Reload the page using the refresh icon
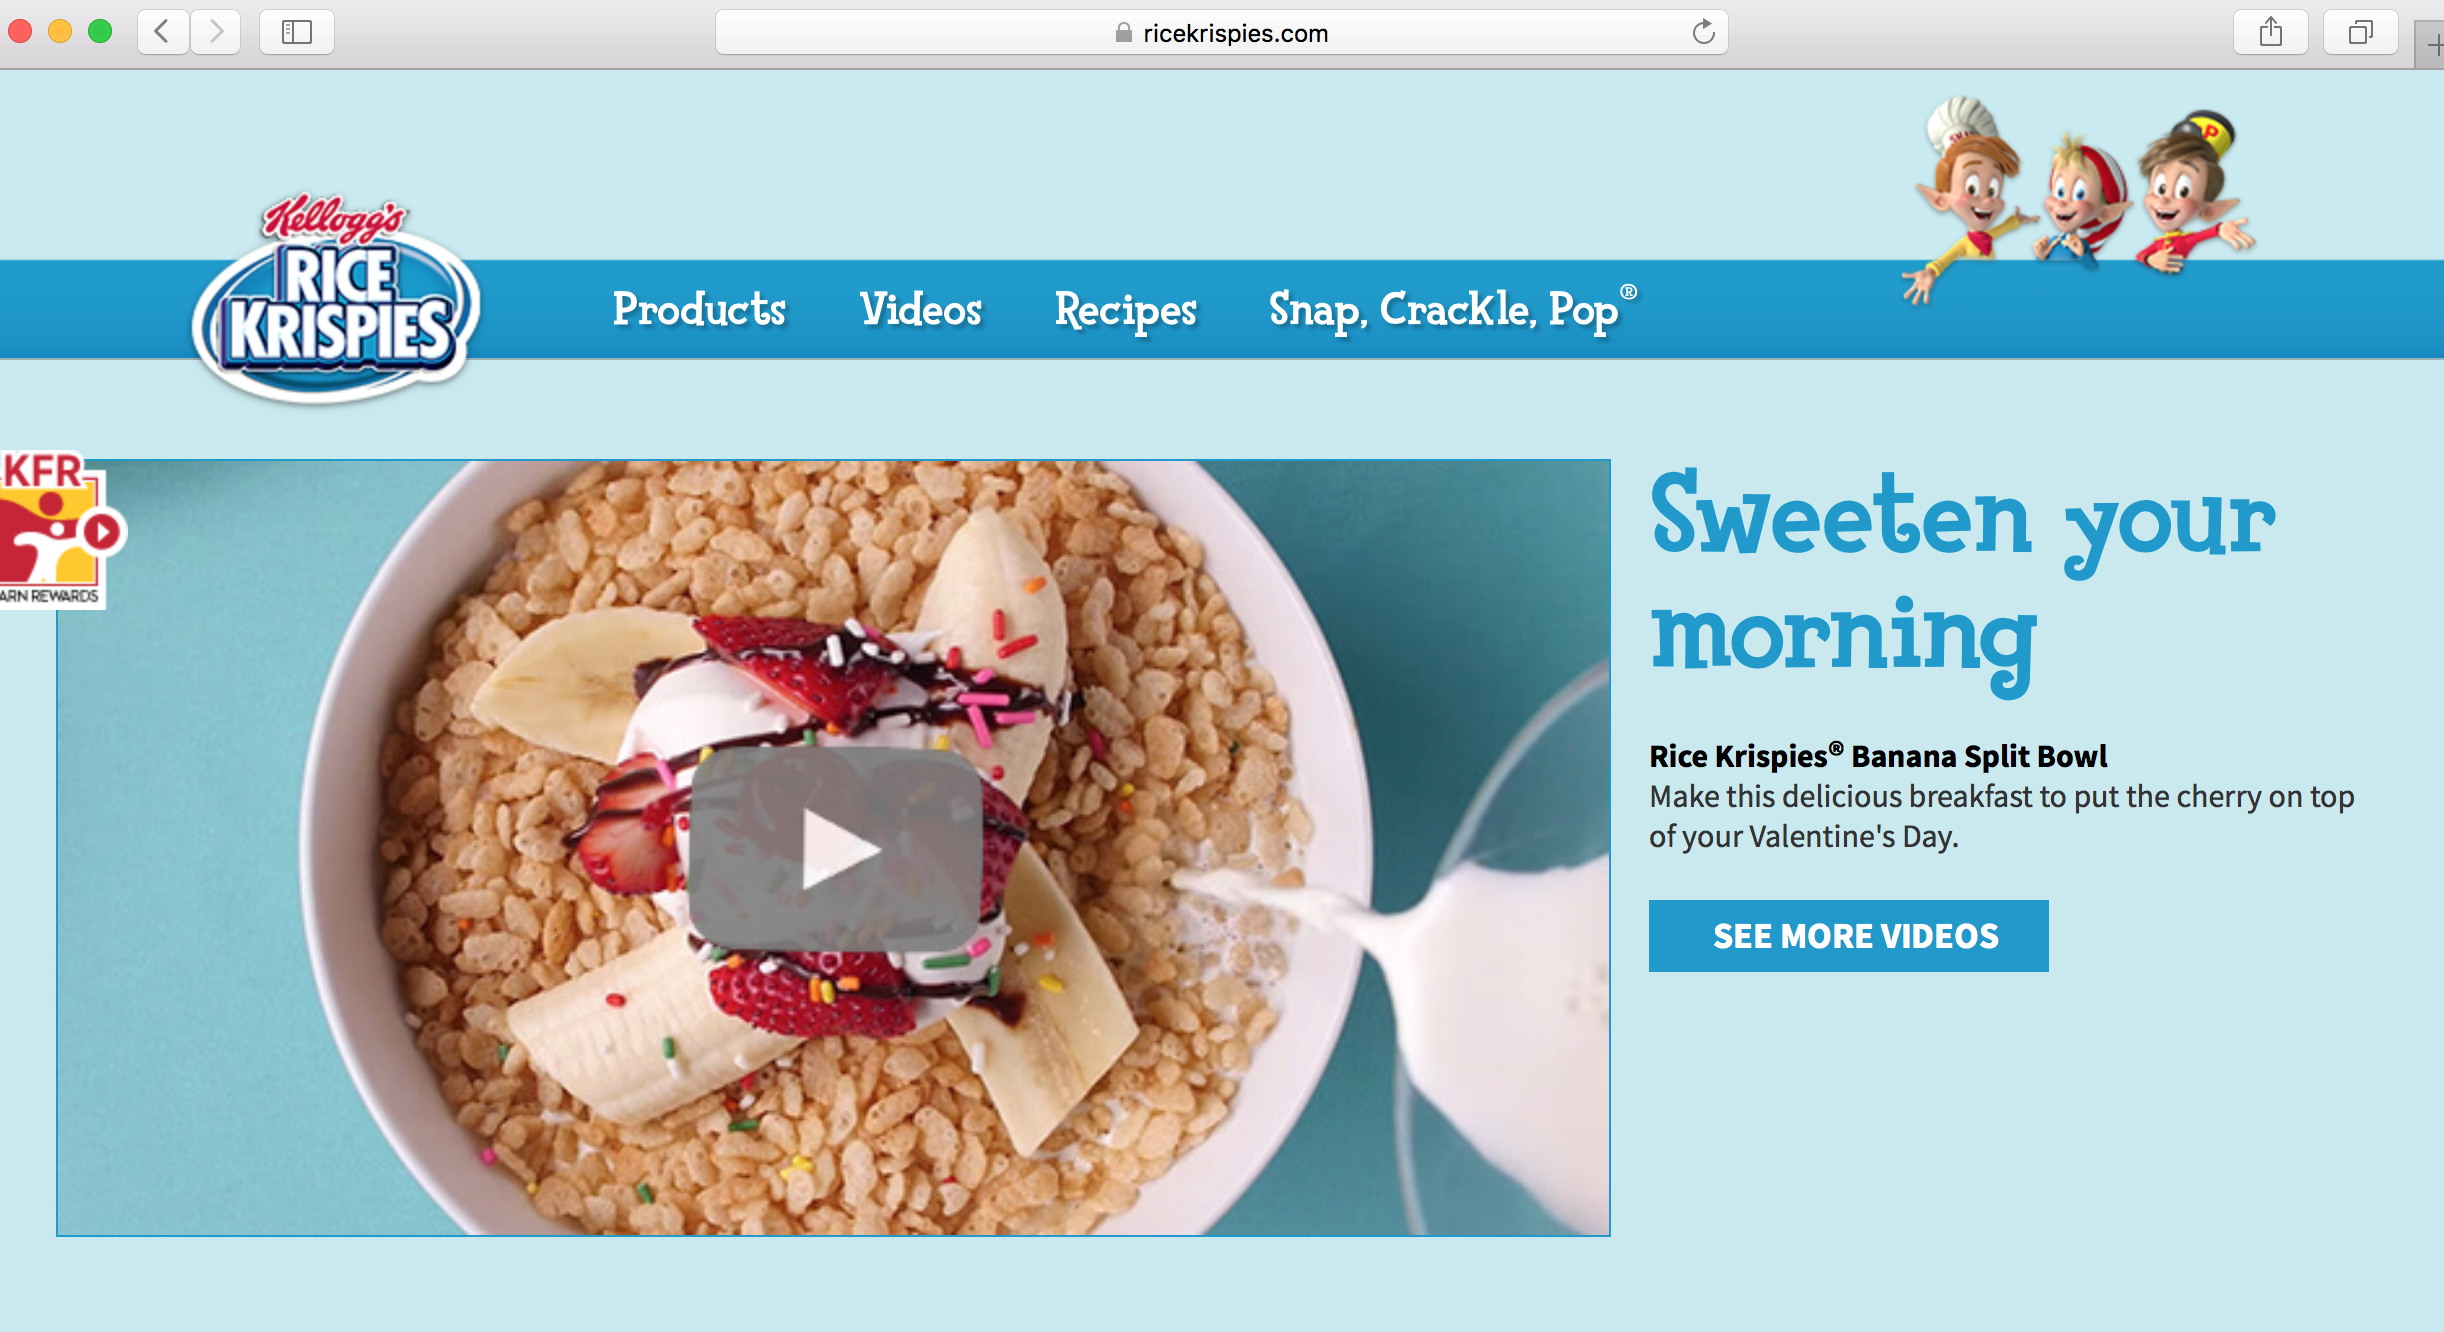2444x1332 pixels. (x=1703, y=33)
